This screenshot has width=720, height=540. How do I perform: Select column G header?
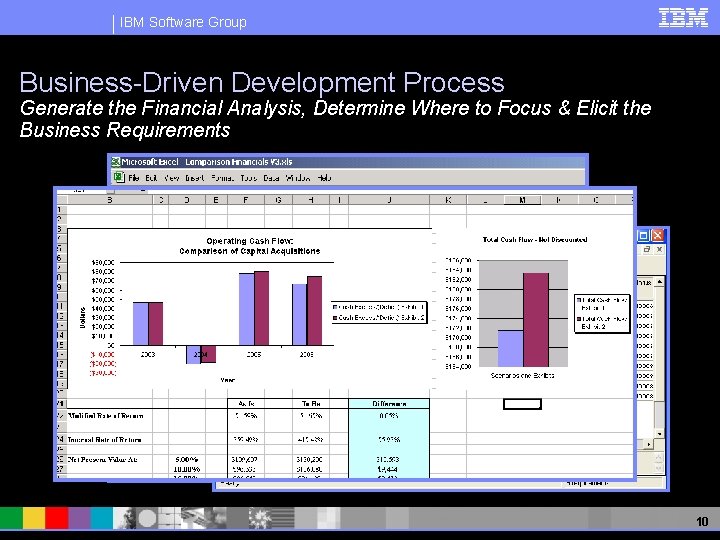point(278,200)
